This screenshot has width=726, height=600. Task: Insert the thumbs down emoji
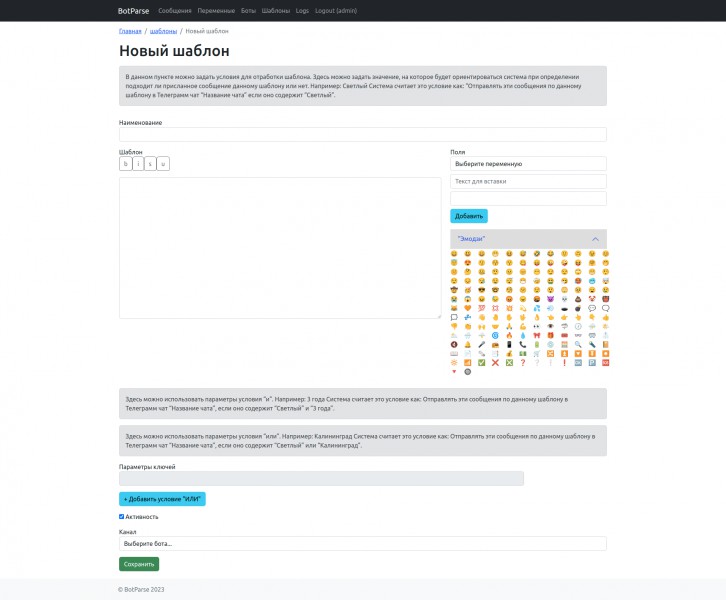pyautogui.click(x=454, y=326)
